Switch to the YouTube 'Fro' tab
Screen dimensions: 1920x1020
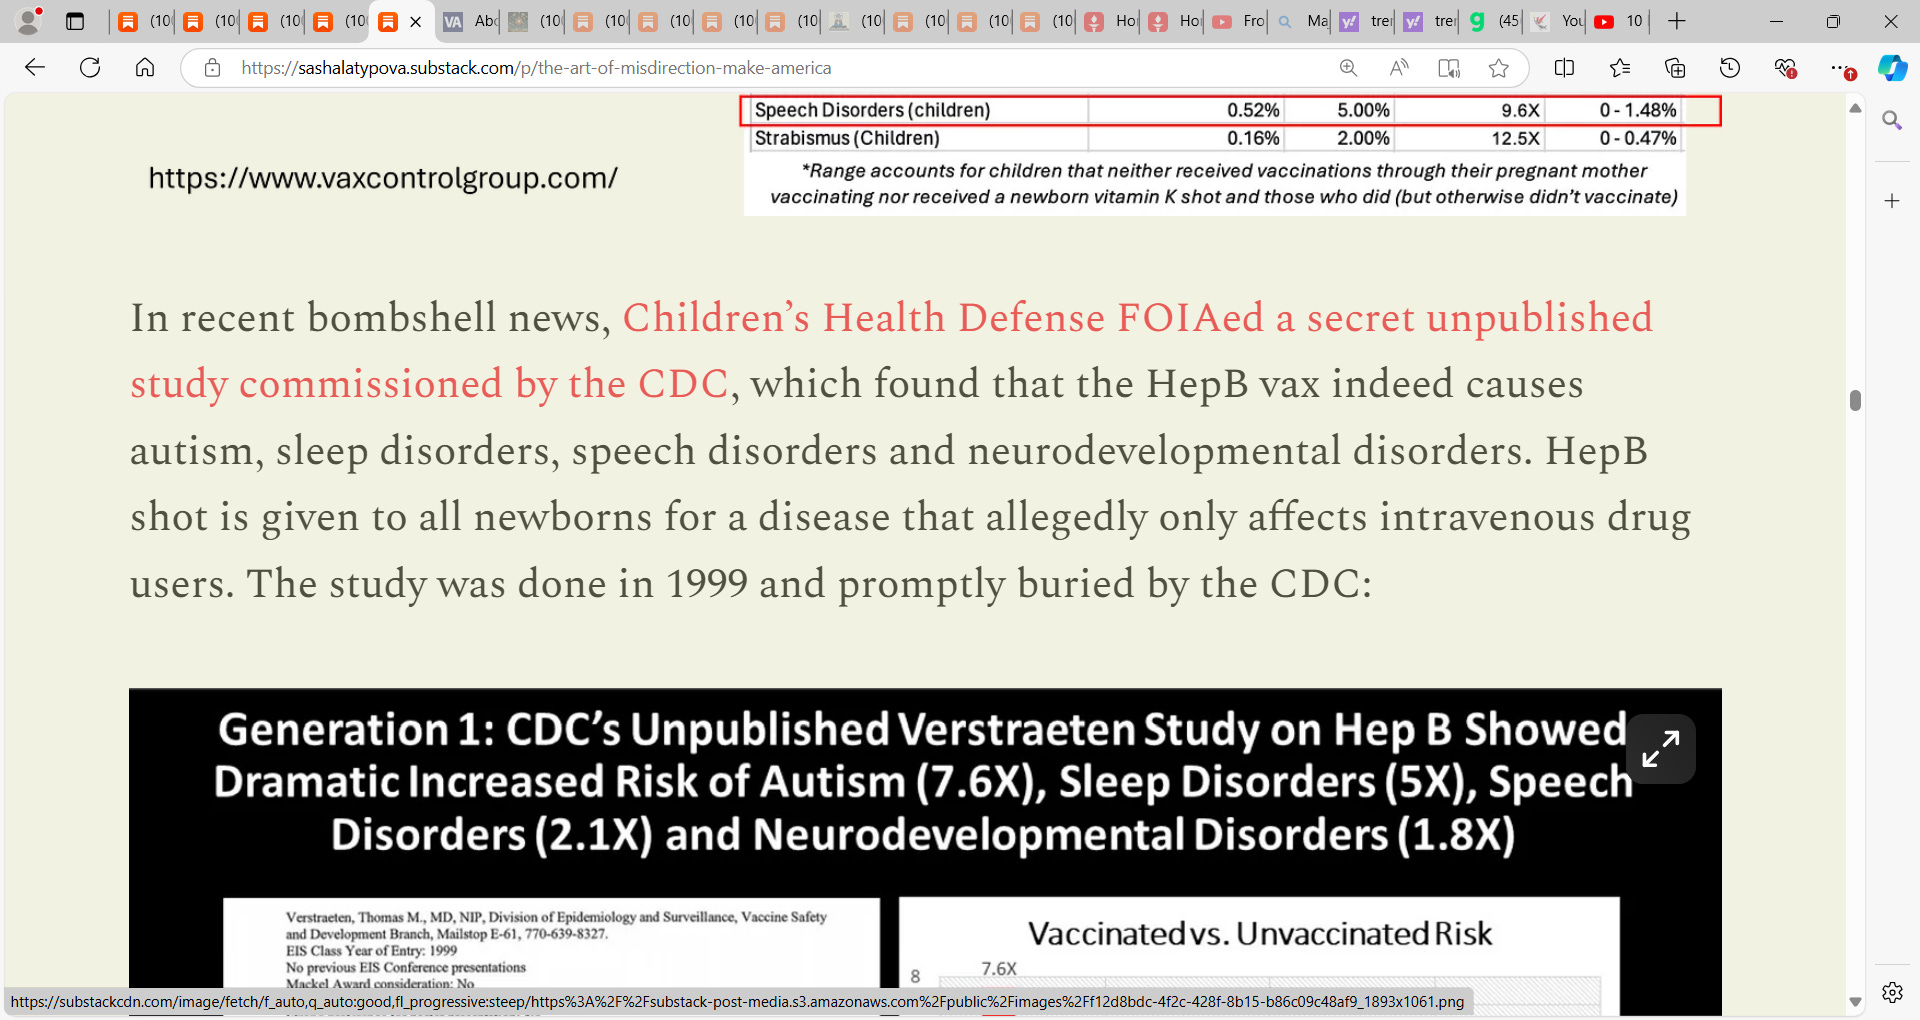tap(1238, 21)
